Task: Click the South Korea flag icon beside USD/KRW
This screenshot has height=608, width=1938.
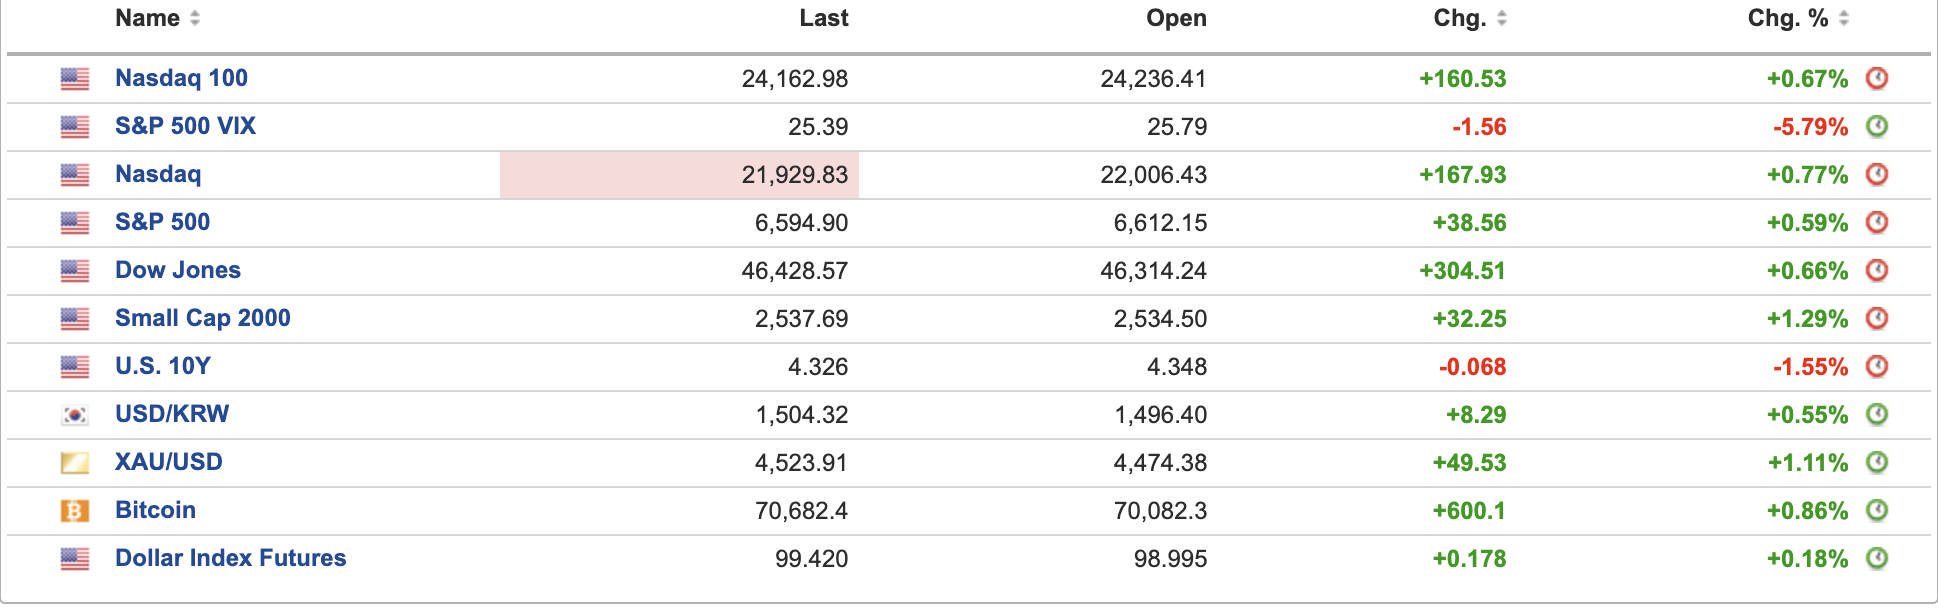Action: (75, 415)
